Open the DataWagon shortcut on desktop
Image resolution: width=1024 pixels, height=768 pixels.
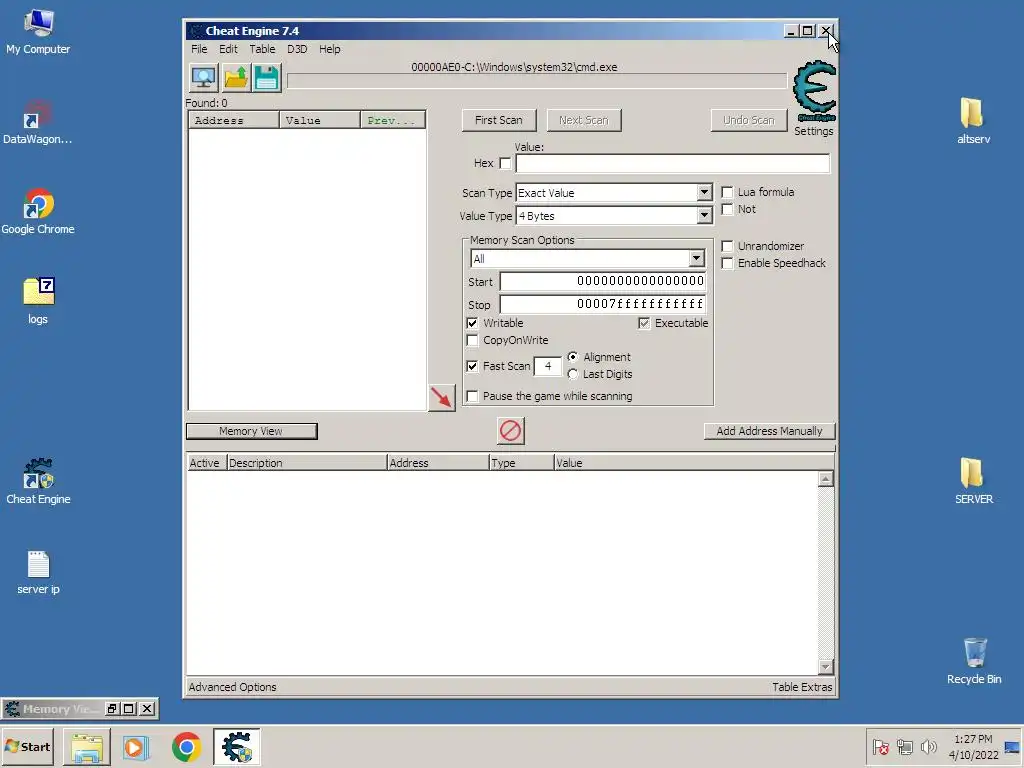coord(38,122)
